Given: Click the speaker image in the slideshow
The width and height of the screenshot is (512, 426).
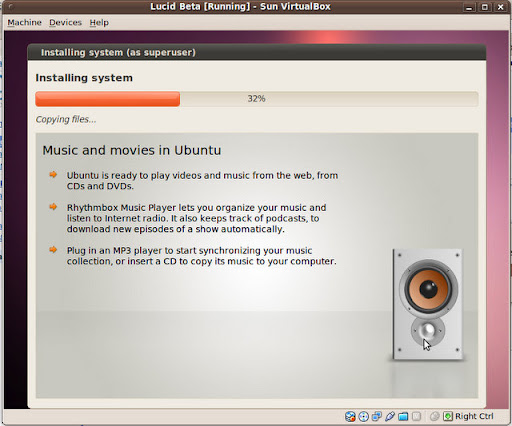Looking at the screenshot, I should 428,304.
